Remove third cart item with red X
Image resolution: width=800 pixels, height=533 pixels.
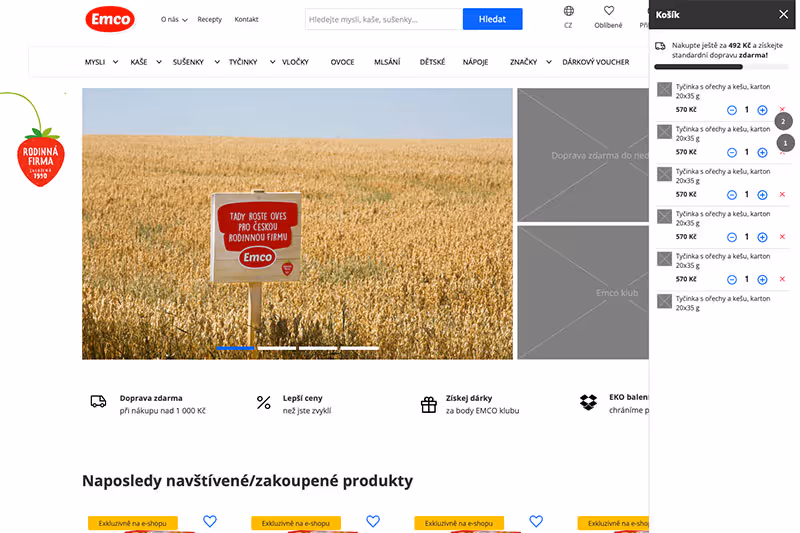[782, 194]
